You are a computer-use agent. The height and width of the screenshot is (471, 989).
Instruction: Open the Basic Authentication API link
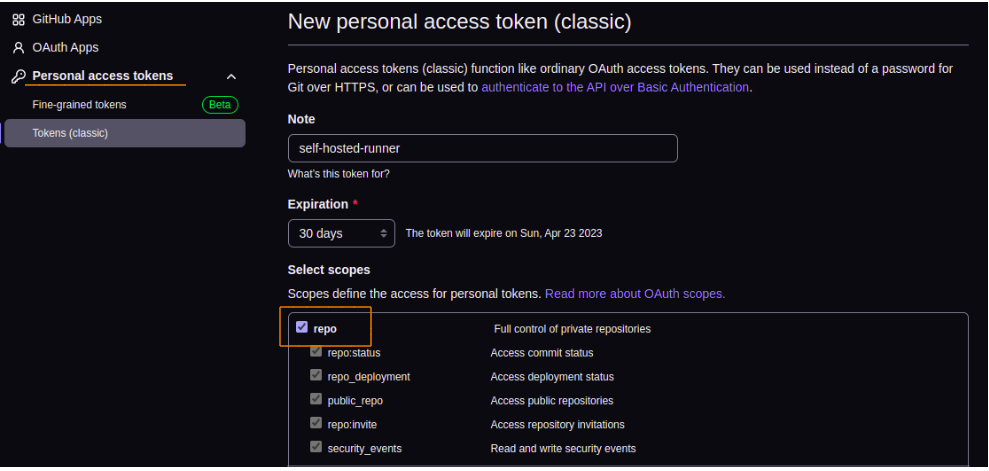tap(615, 87)
